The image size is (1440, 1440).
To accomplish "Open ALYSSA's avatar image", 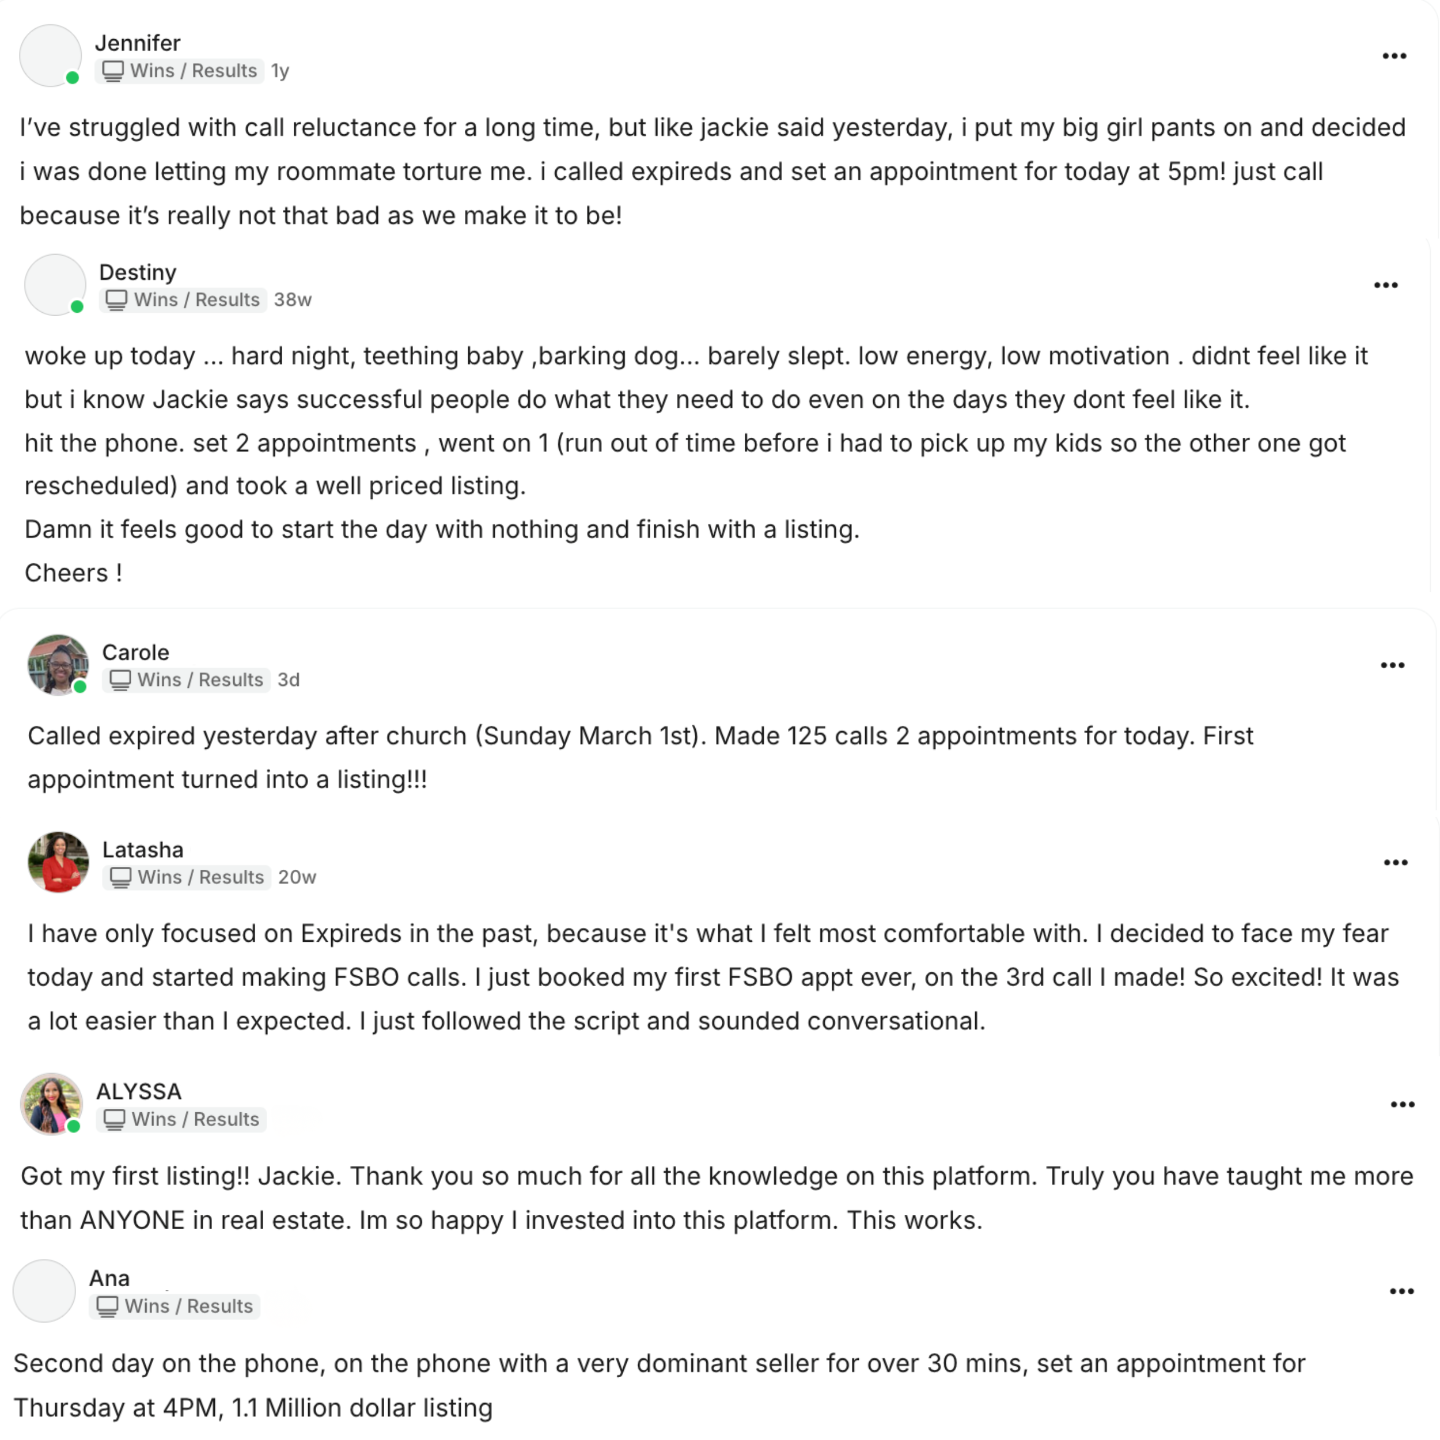I will pyautogui.click(x=51, y=1104).
